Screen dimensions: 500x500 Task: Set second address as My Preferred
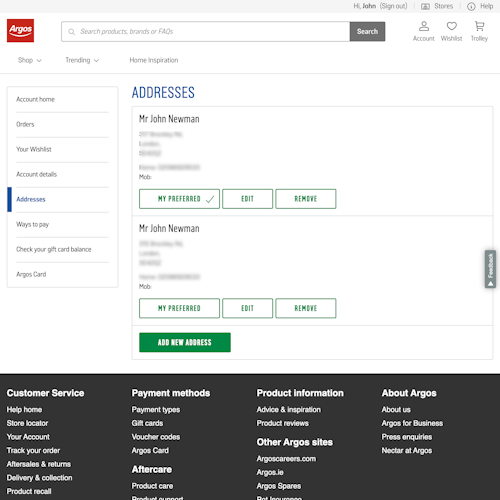[179, 308]
